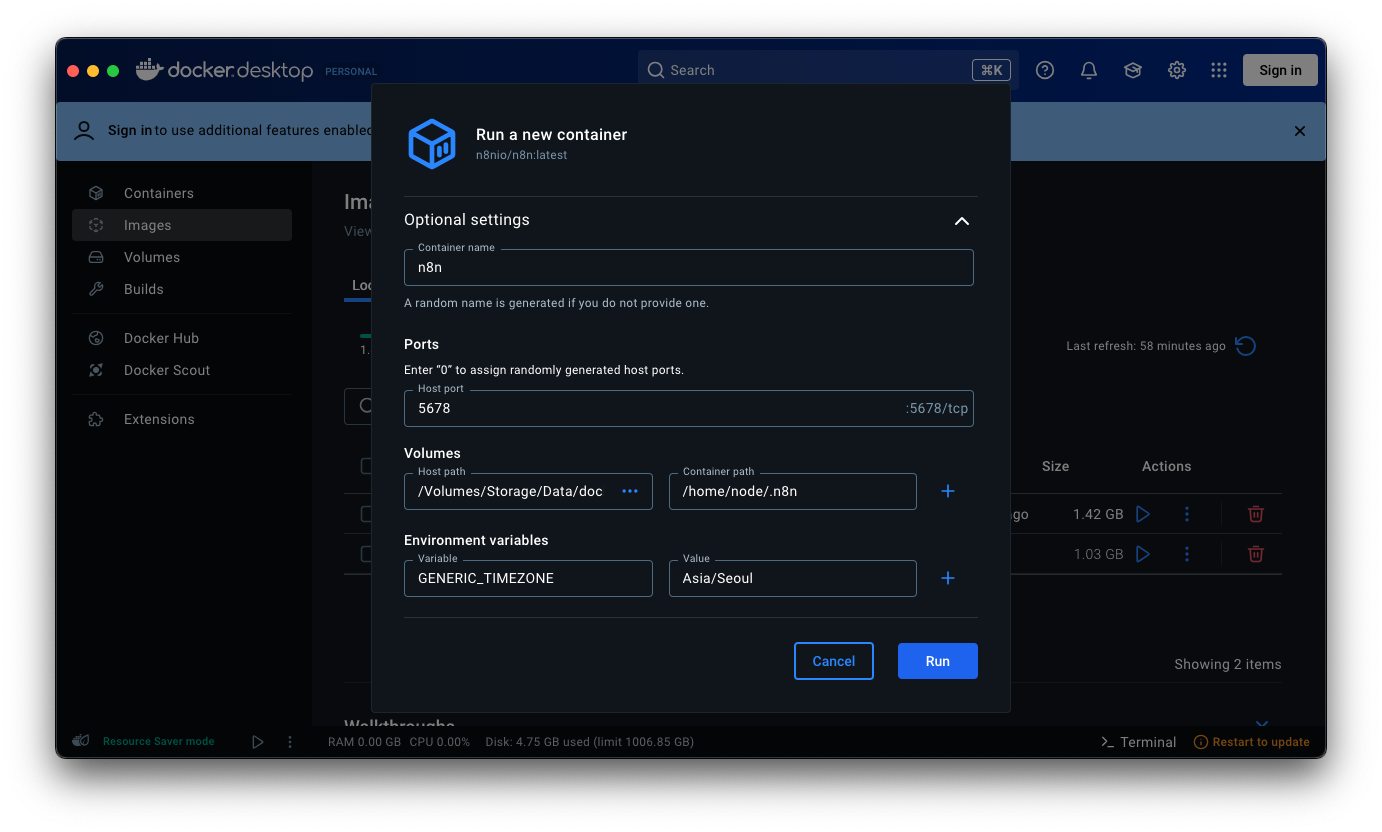Click the 'Showing 2 items' text
This screenshot has width=1382, height=832.
(x=1228, y=664)
